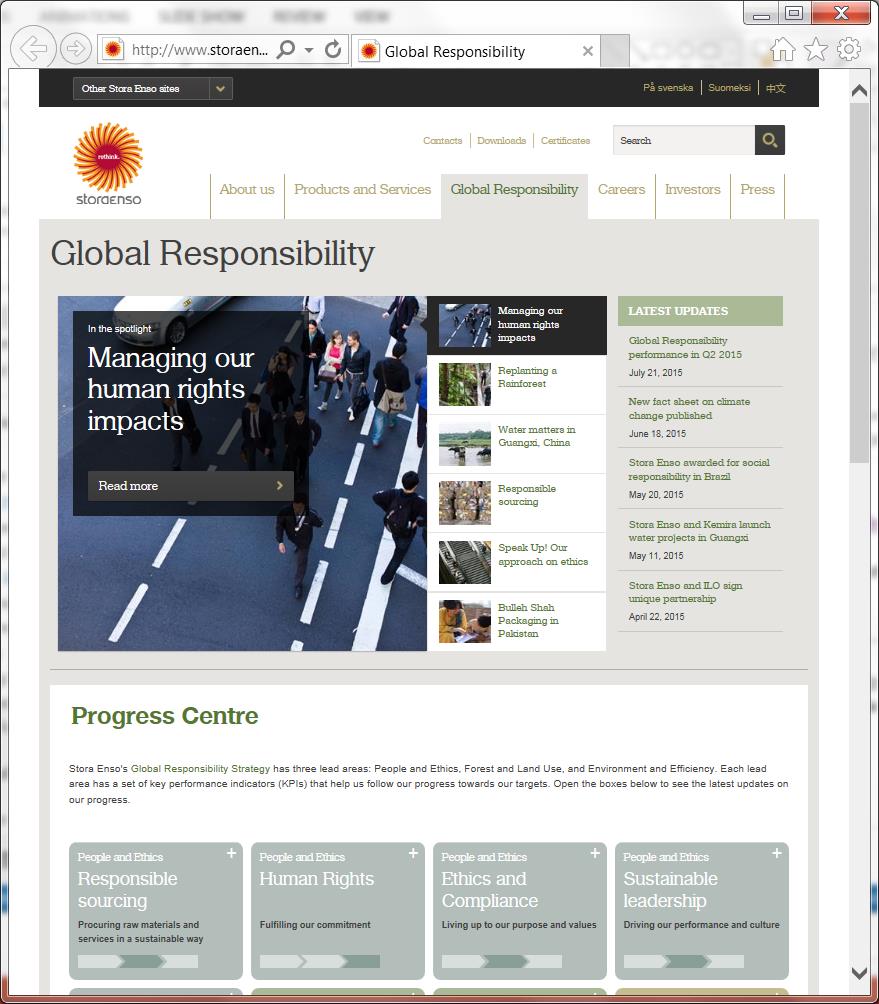Close the Global Responsibility browser tab
Viewport: 879px width, 1004px height.
[588, 51]
